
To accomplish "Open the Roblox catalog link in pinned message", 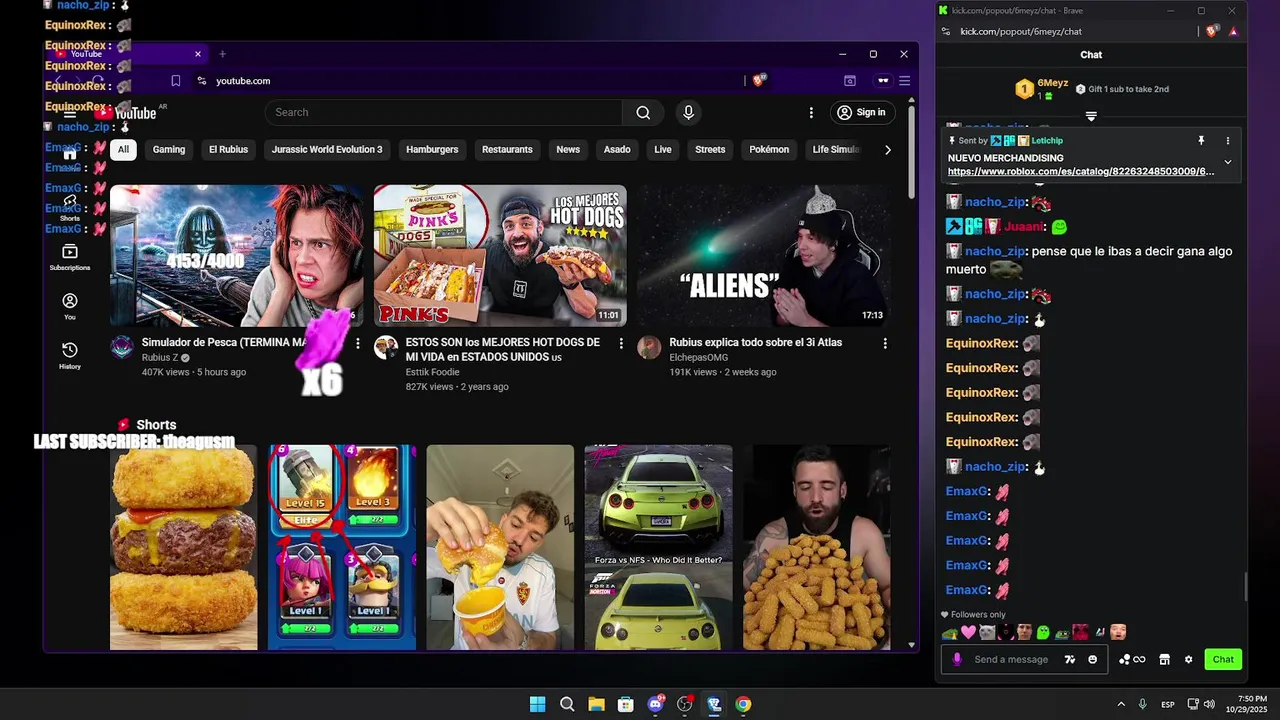I will coord(1081,172).
